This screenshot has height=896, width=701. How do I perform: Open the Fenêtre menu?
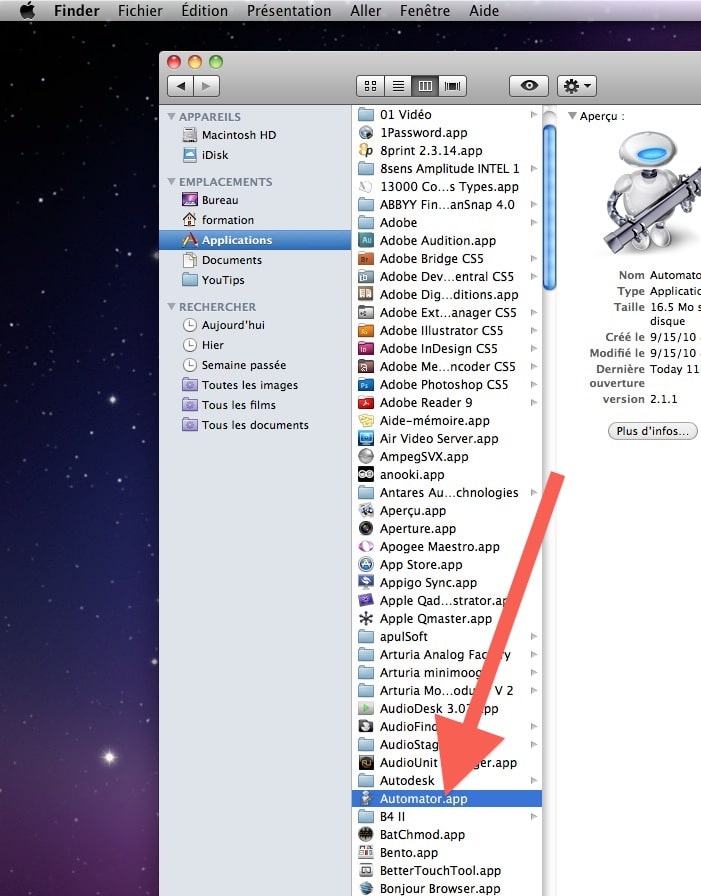pos(425,11)
